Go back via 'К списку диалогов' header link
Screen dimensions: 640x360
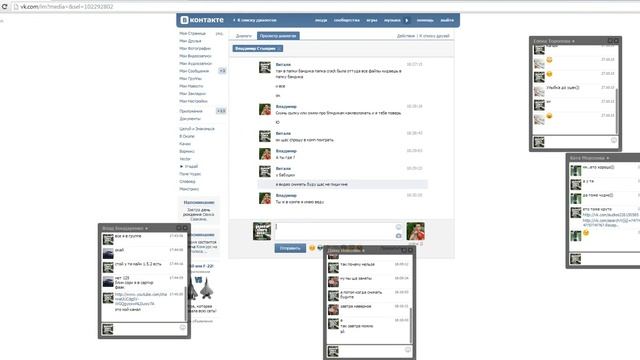[255, 20]
